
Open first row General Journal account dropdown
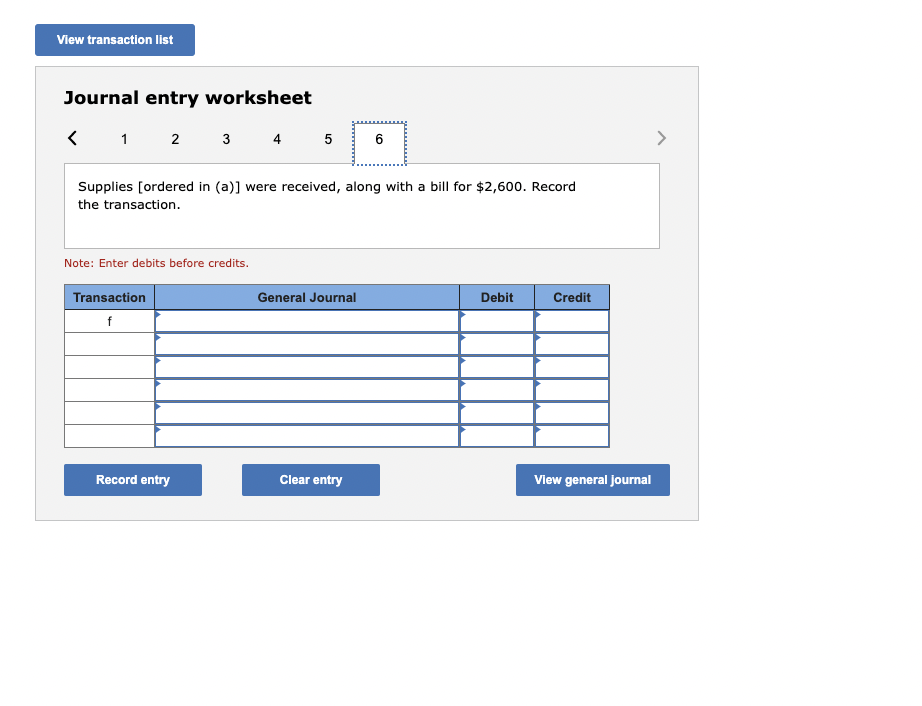307,321
